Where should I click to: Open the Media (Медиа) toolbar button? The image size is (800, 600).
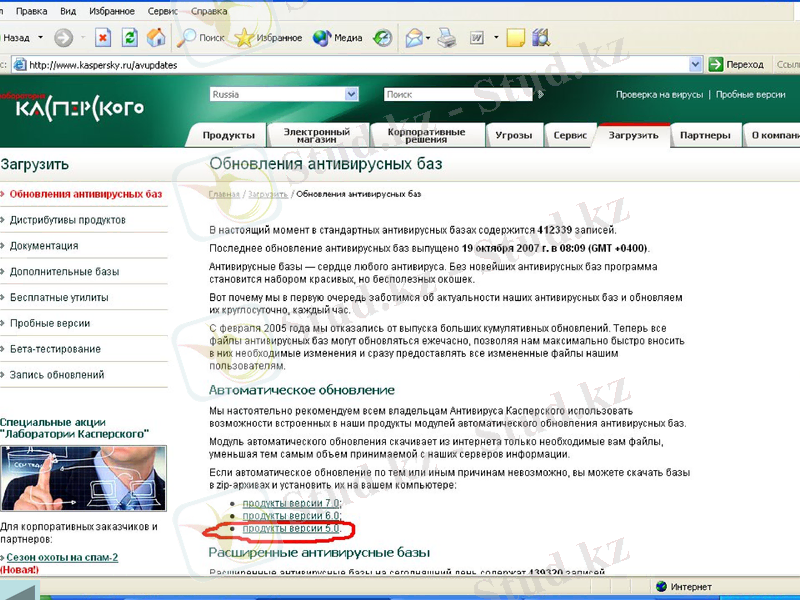pos(337,38)
